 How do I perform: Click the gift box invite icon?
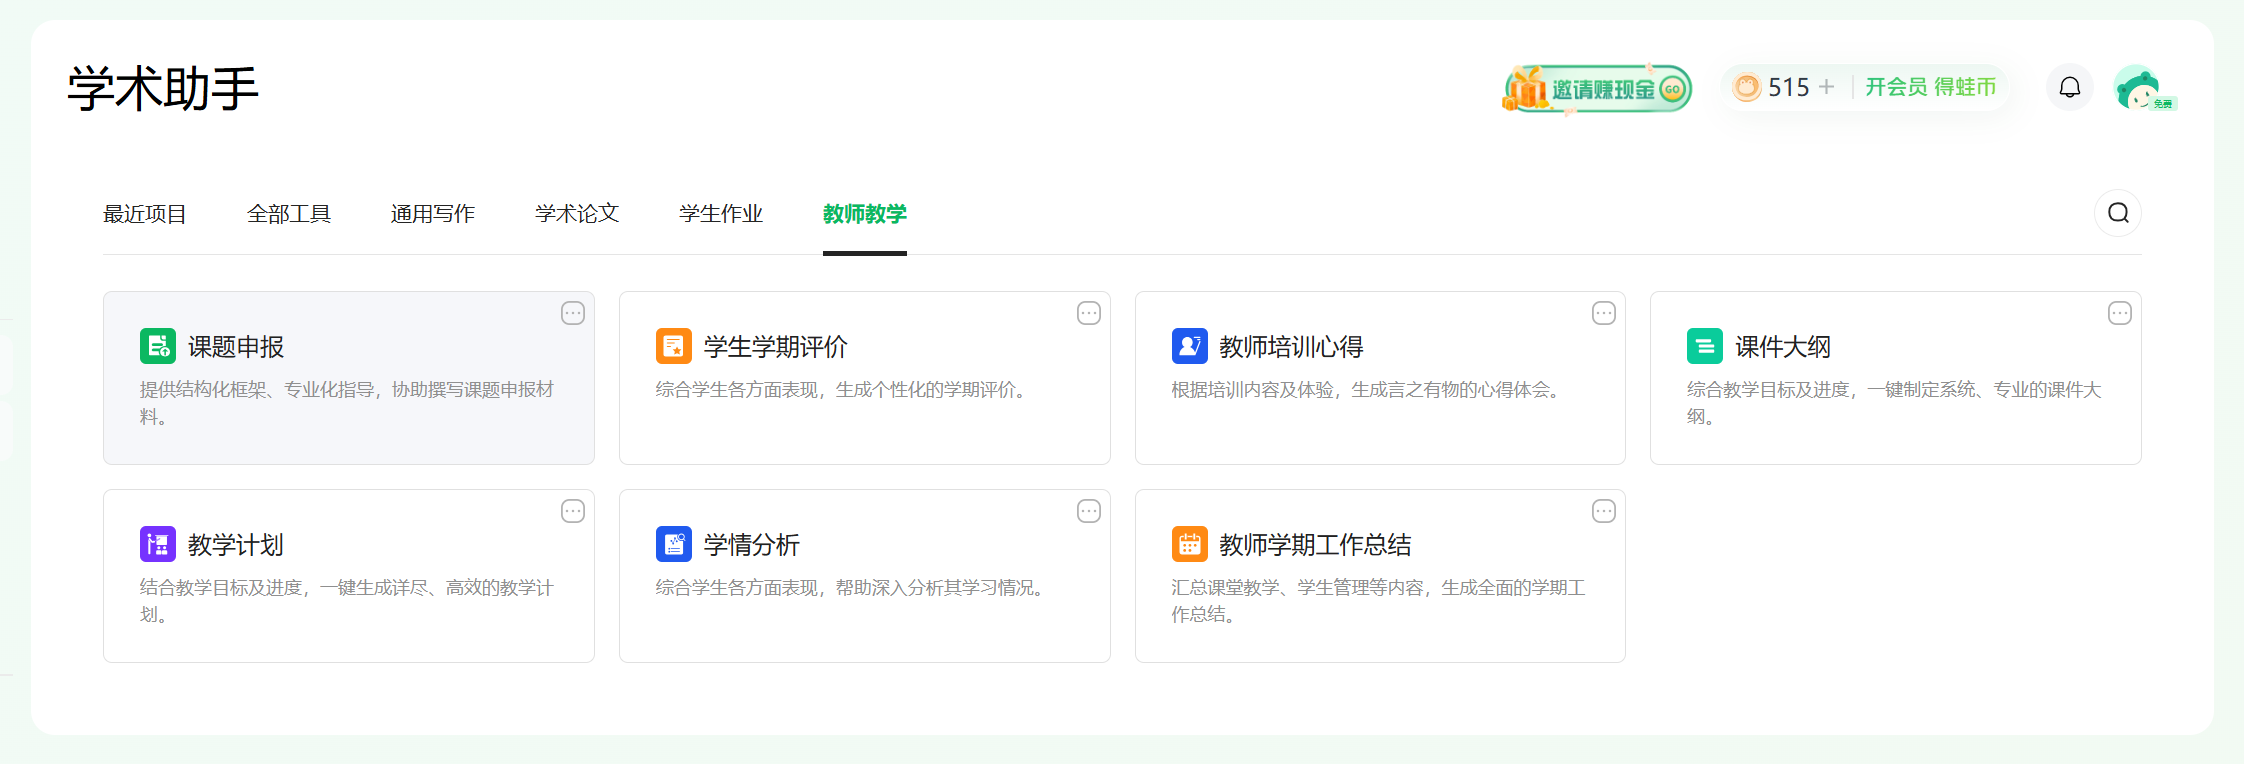[x=1526, y=89]
